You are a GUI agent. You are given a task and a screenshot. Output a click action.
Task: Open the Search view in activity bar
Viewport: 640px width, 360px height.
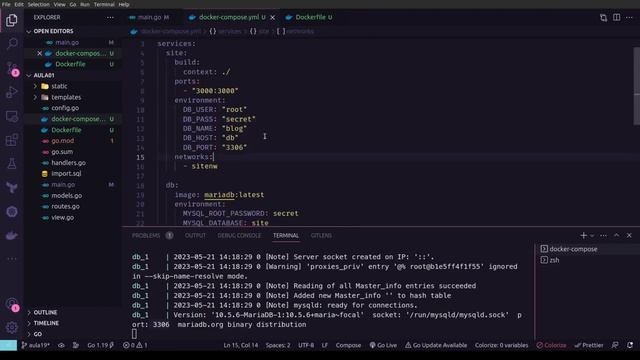pyautogui.click(x=11, y=44)
